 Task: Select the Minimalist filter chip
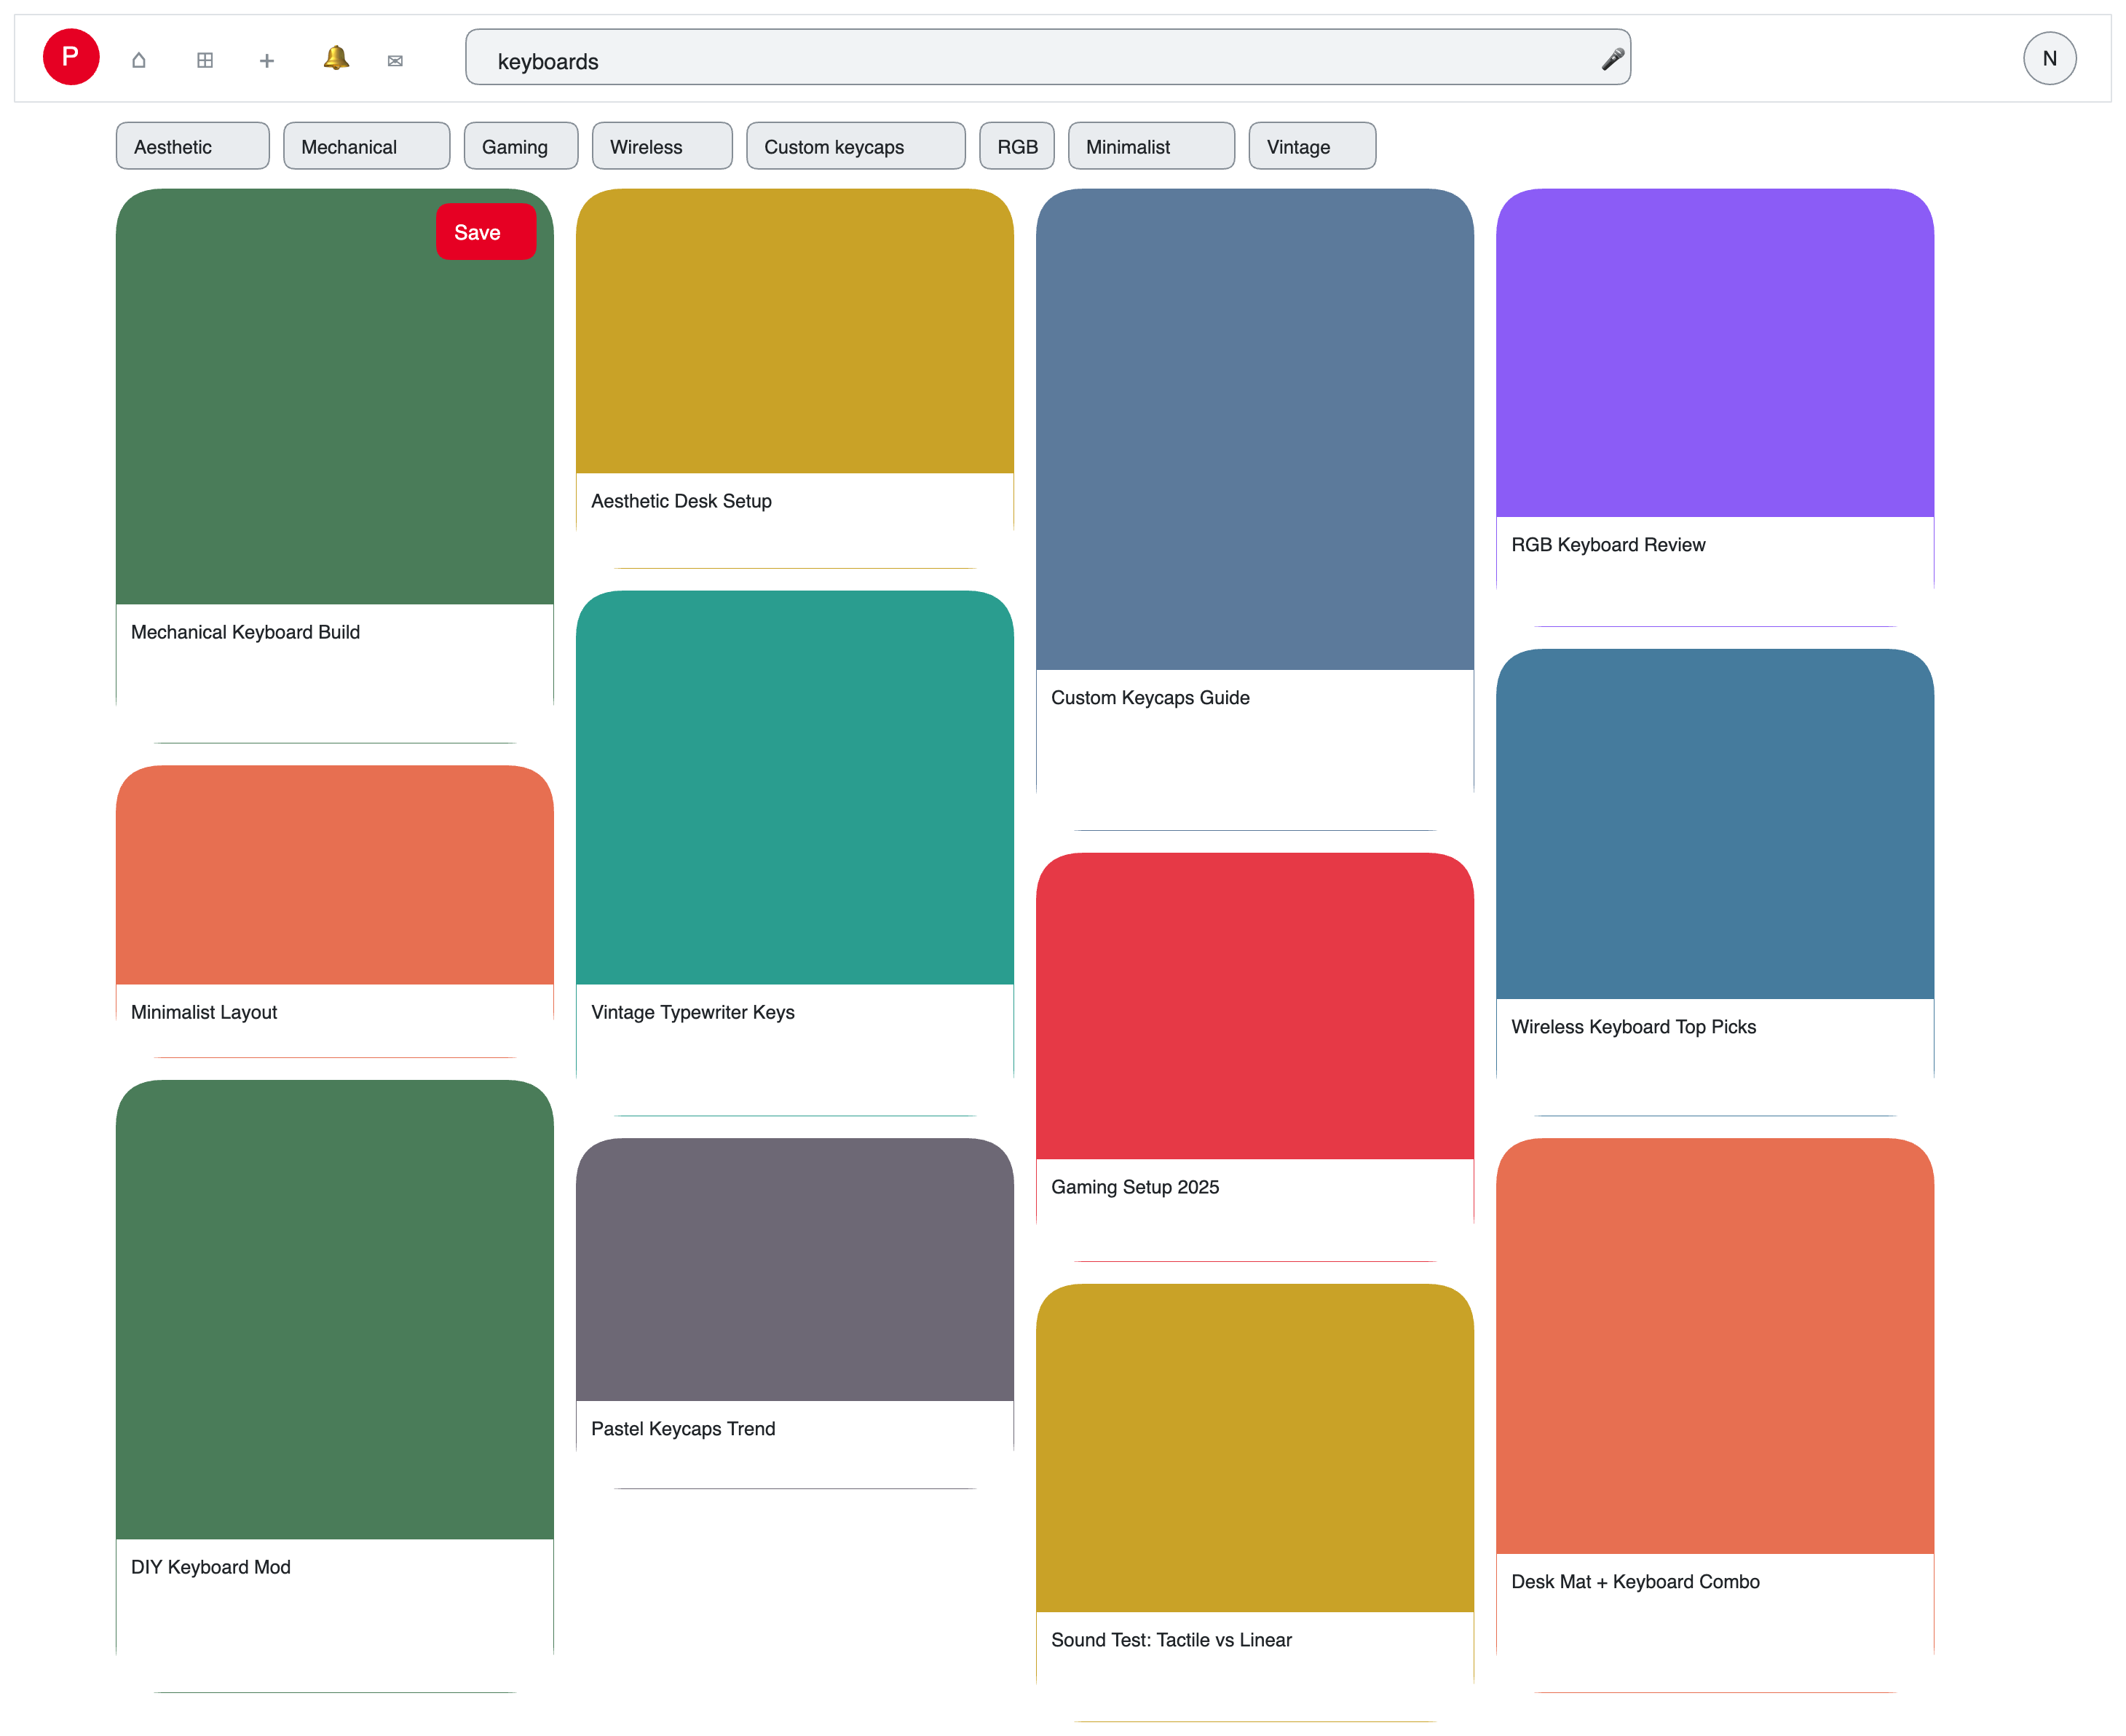(1151, 146)
